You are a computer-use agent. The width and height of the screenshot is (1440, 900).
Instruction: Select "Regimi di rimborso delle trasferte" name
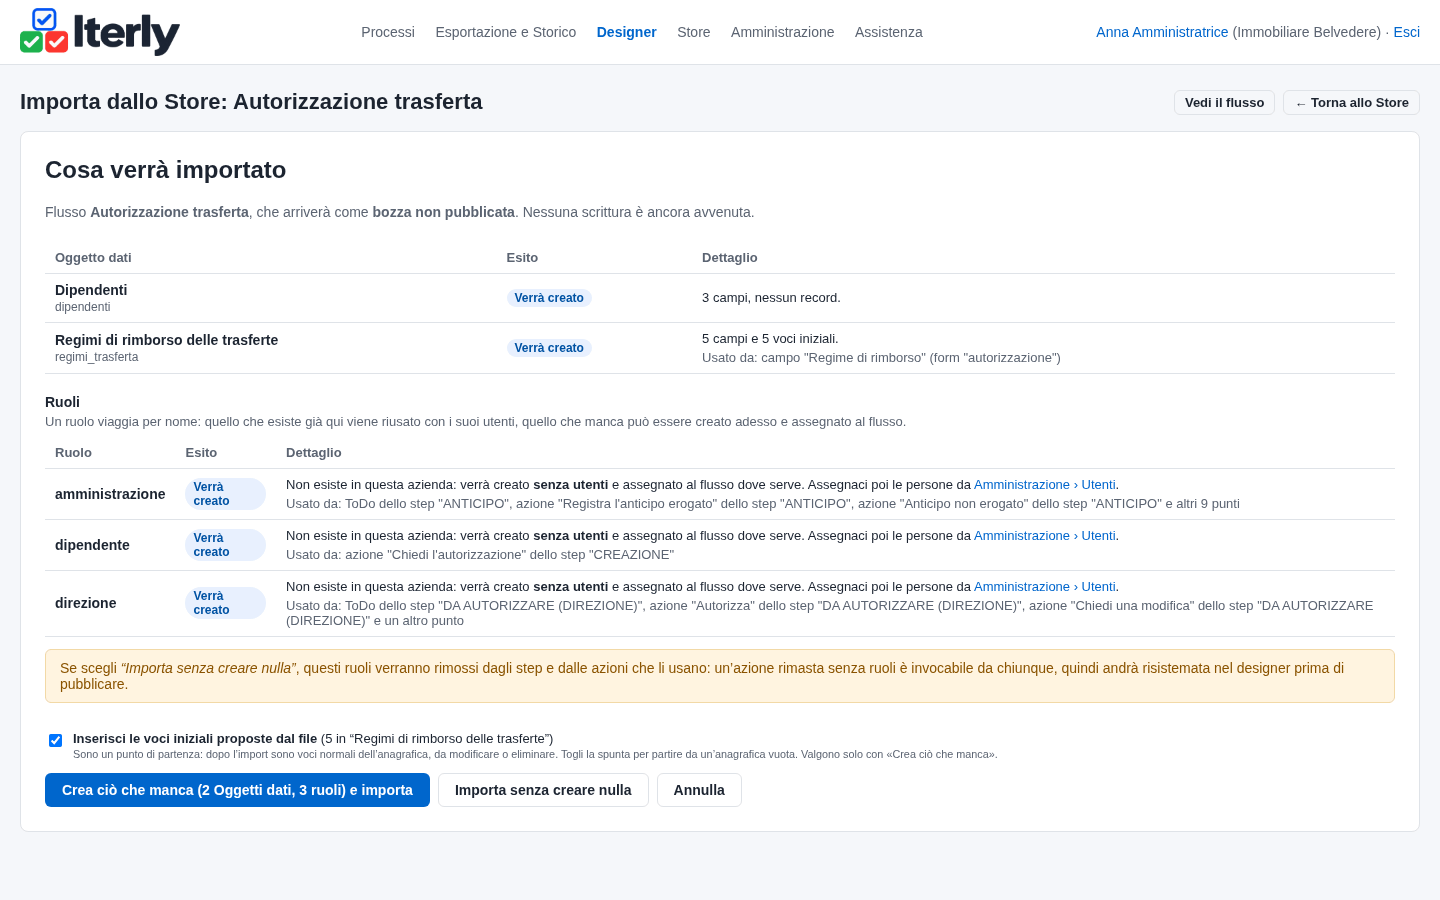tap(167, 340)
